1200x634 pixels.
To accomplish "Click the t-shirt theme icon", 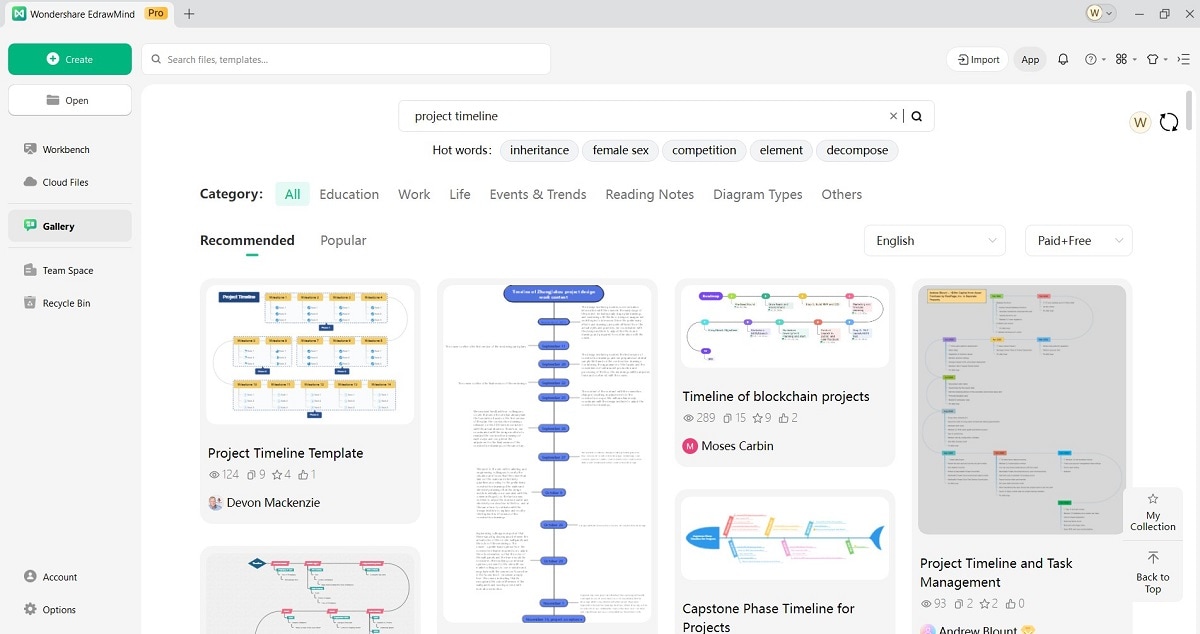I will click(x=1151, y=59).
